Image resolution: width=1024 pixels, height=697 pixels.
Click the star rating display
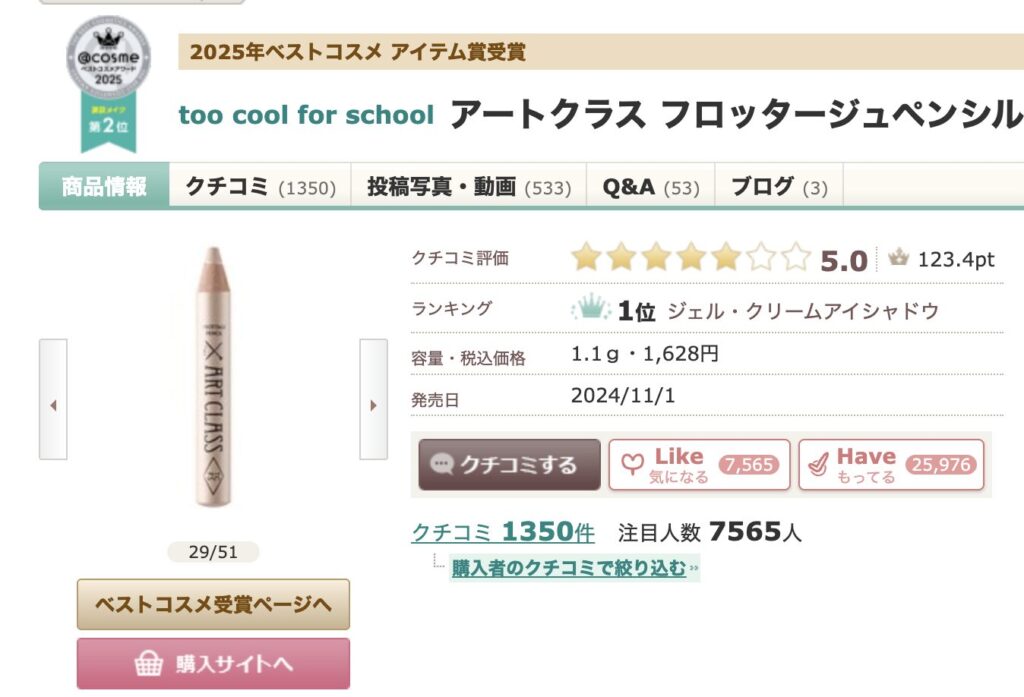(690, 259)
